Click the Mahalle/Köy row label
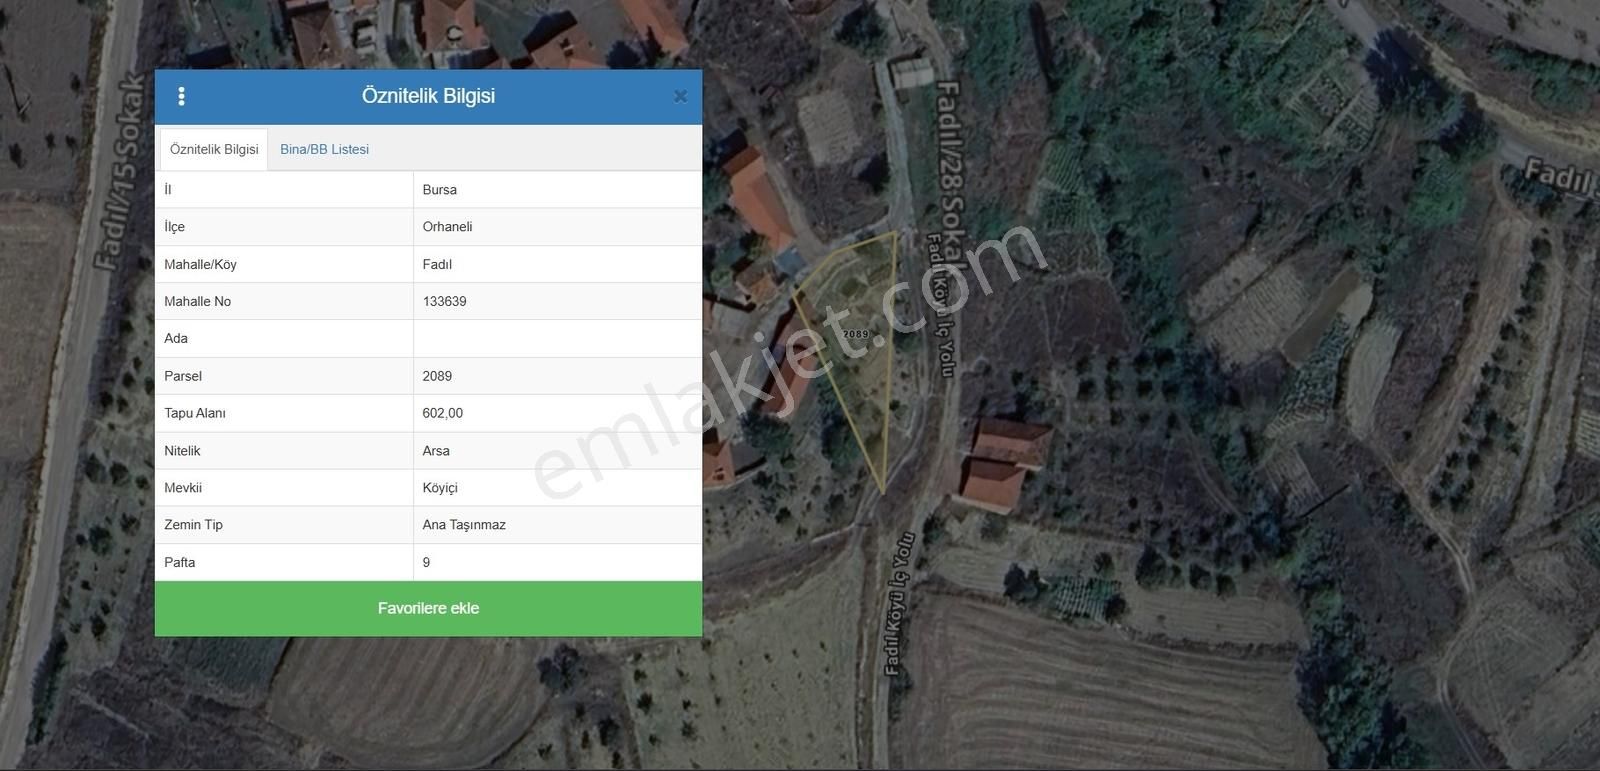Image resolution: width=1600 pixels, height=771 pixels. click(x=200, y=264)
